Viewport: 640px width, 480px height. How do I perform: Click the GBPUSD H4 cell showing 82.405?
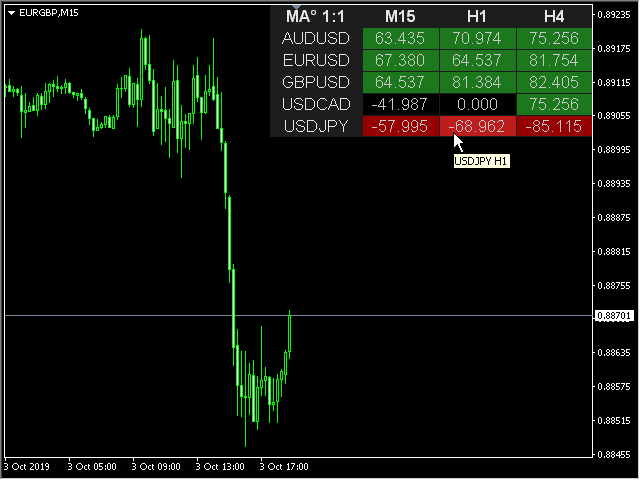pyautogui.click(x=554, y=82)
